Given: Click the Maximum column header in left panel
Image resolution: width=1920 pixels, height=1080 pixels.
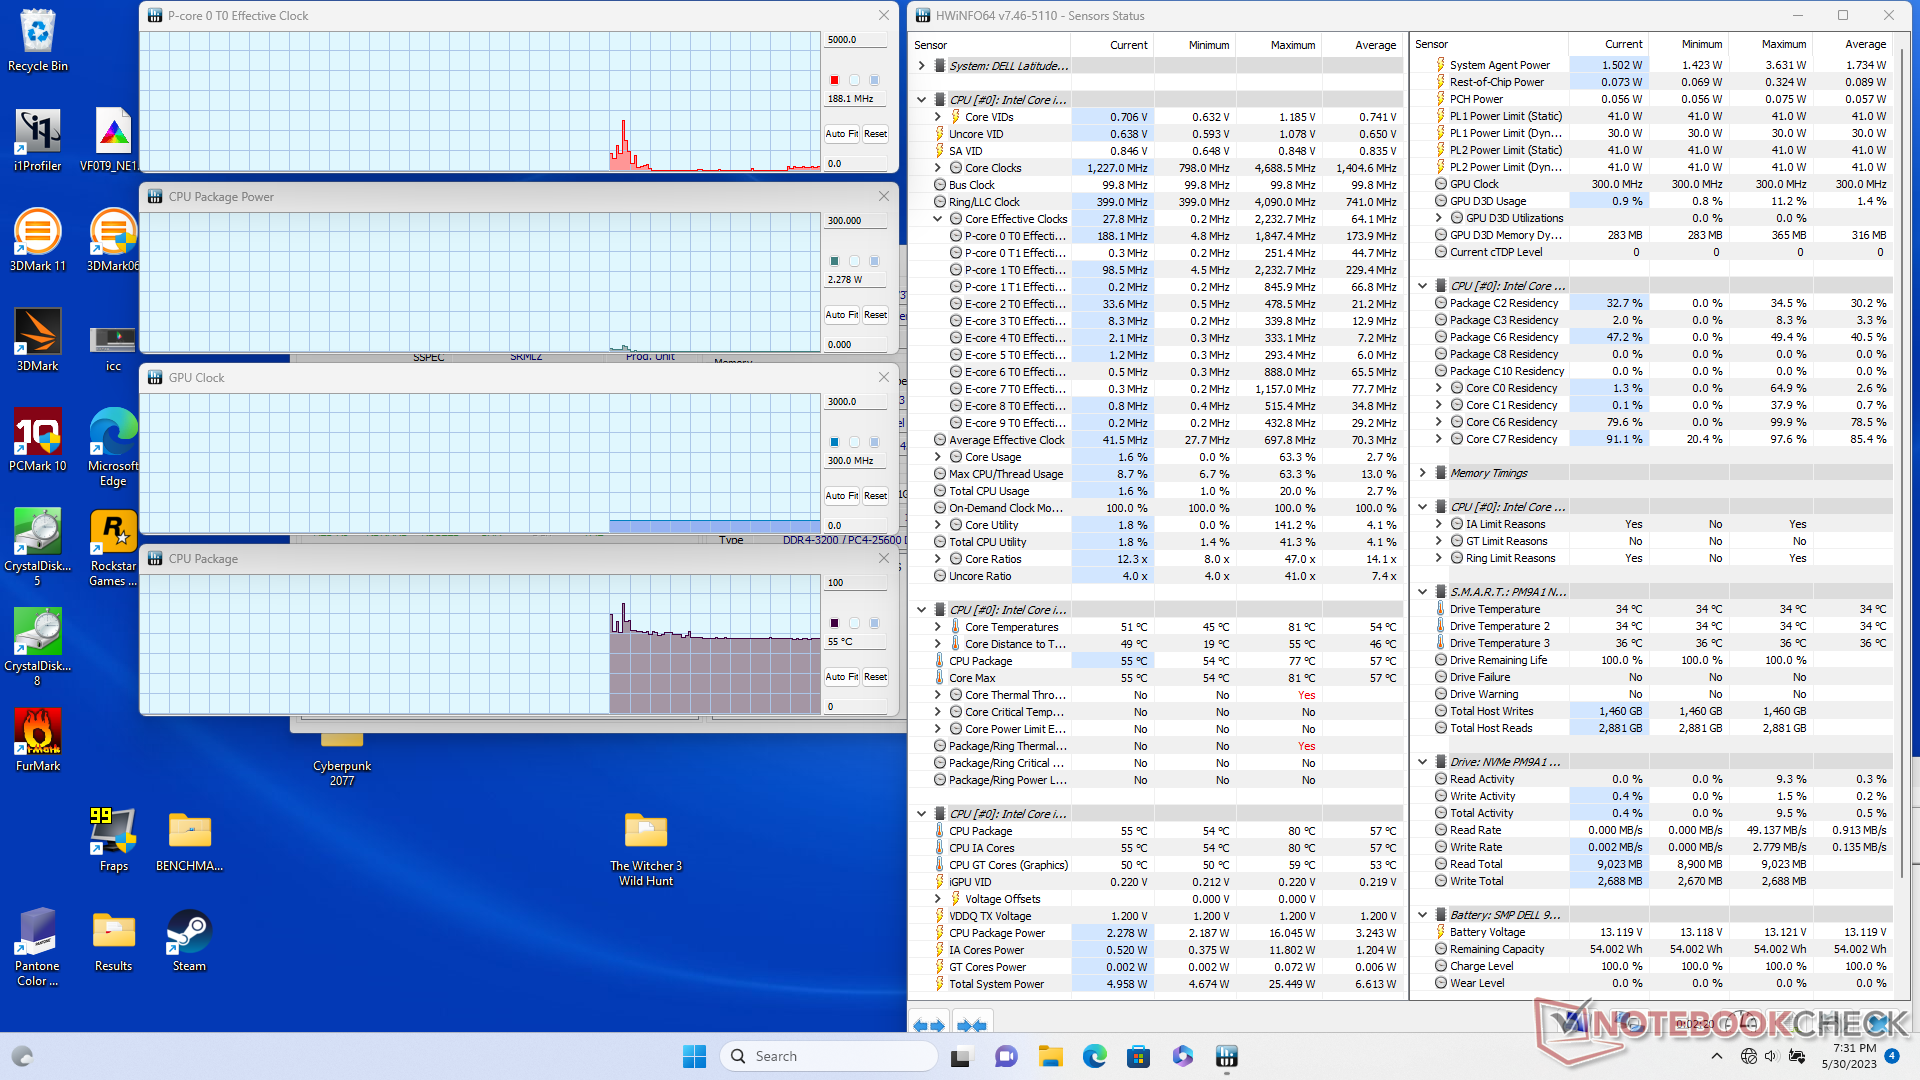Looking at the screenshot, I should [x=1292, y=45].
